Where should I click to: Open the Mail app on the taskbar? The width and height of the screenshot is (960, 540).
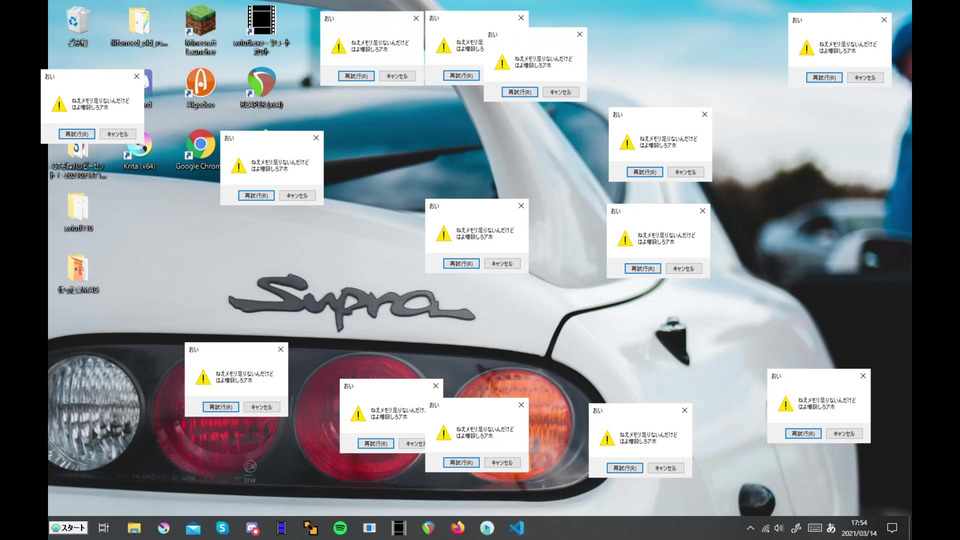[x=193, y=528]
